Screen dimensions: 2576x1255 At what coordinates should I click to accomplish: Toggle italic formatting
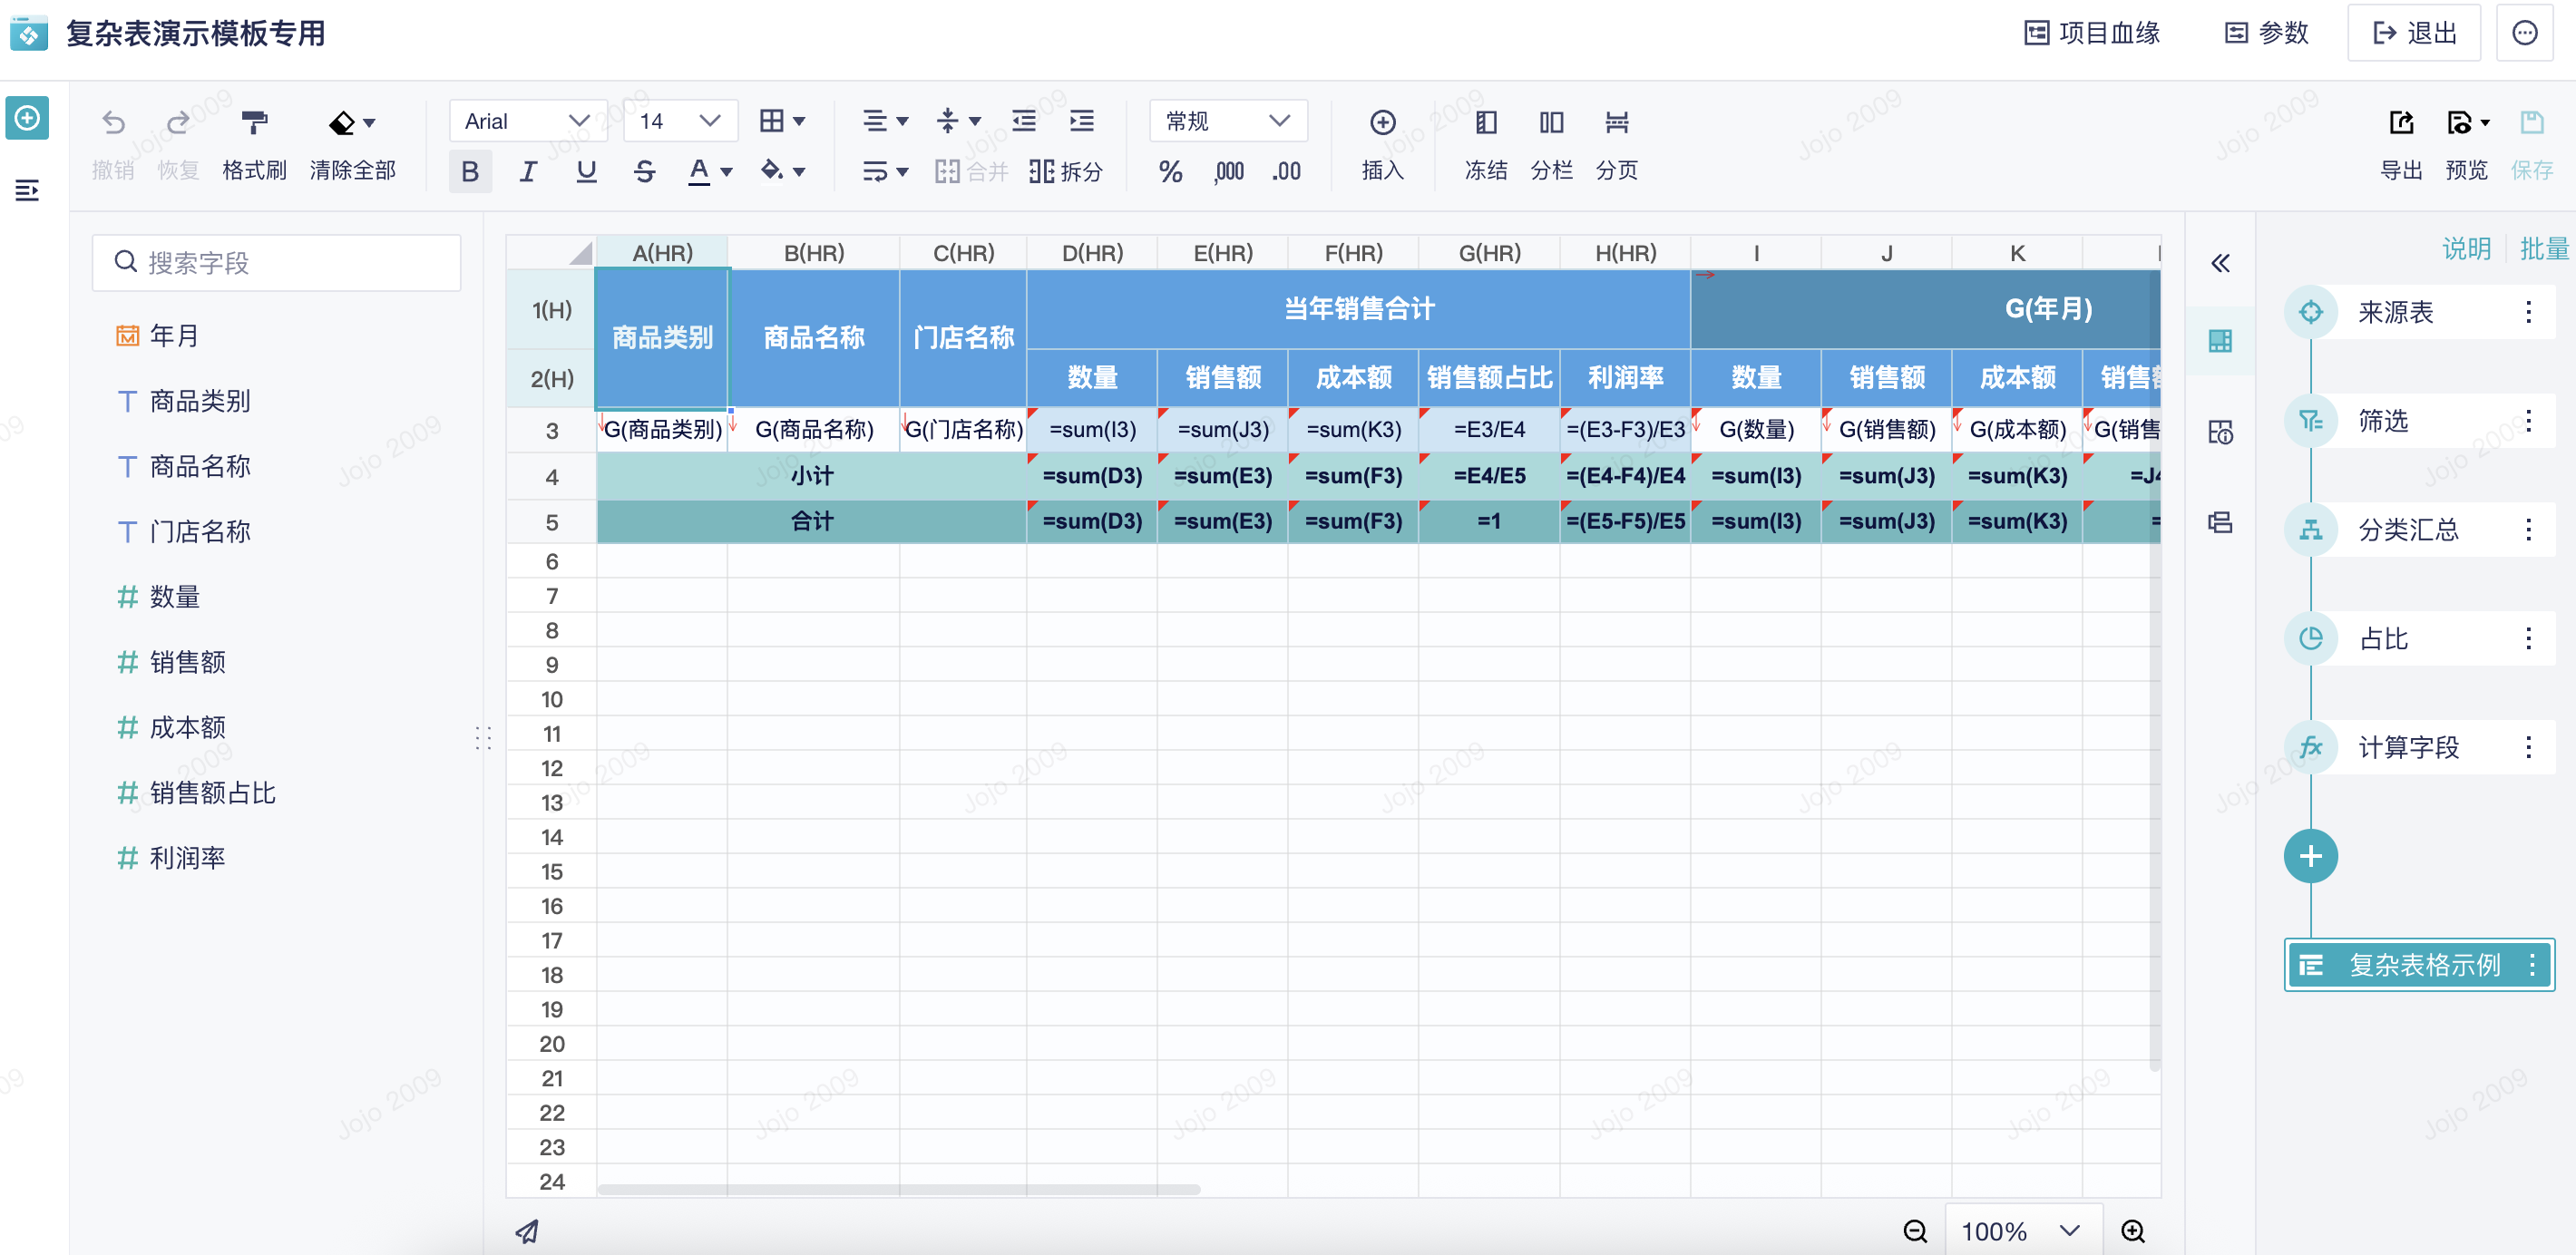pyautogui.click(x=528, y=172)
